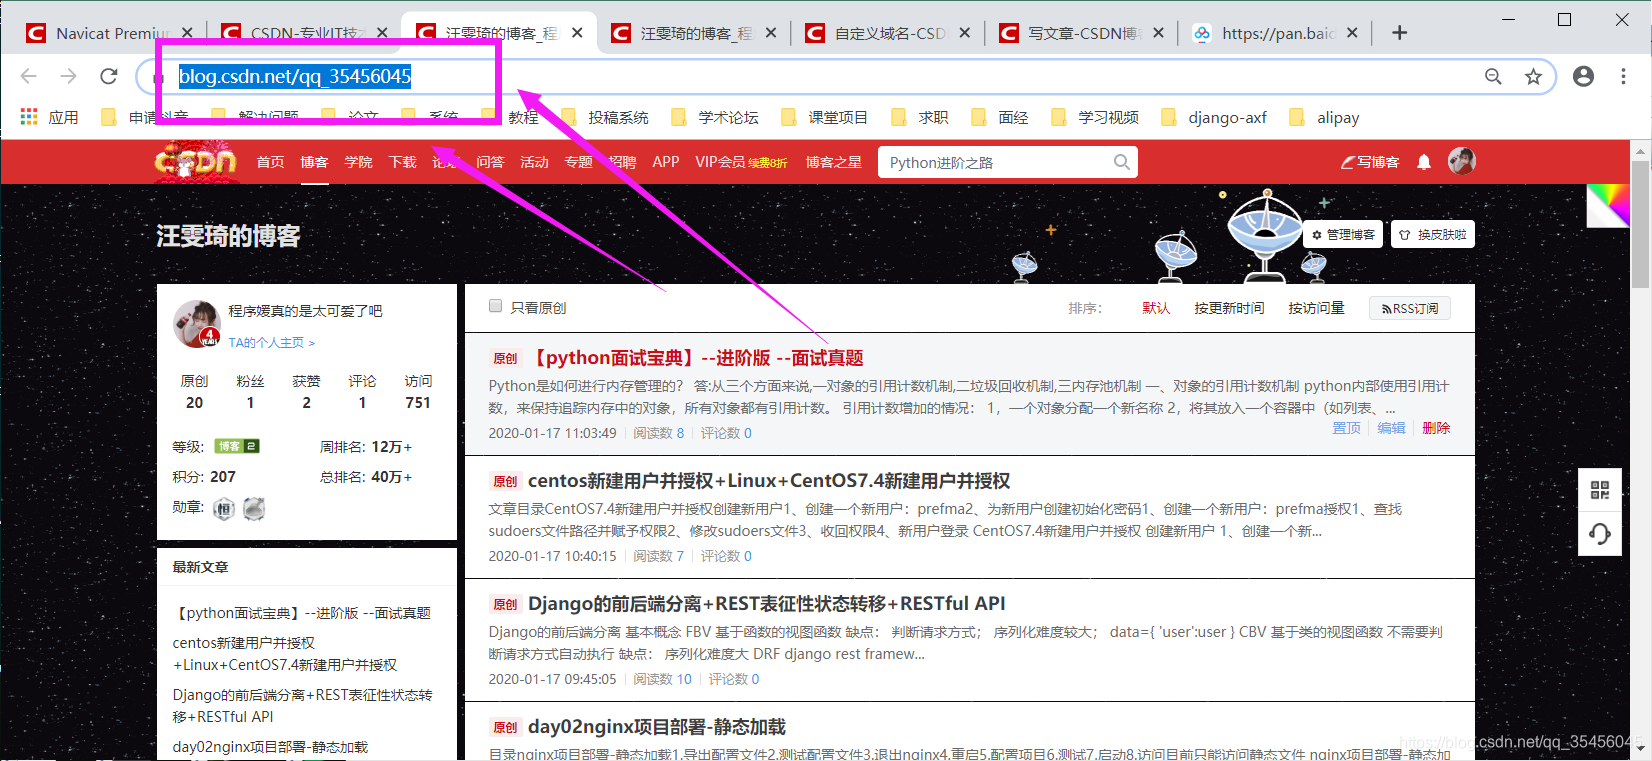Screen dimensions: 1652x761
Task: Reload the current page
Action: [x=109, y=76]
